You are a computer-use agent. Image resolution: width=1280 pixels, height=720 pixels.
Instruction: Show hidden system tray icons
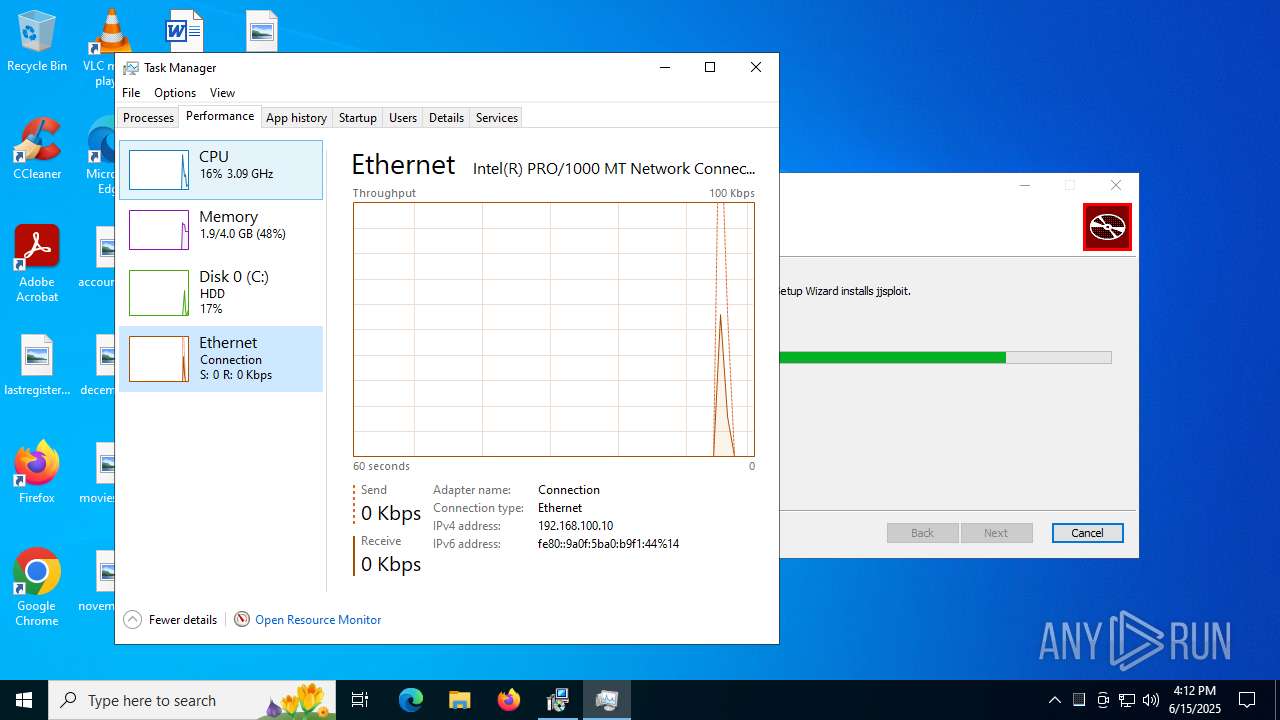(1055, 700)
